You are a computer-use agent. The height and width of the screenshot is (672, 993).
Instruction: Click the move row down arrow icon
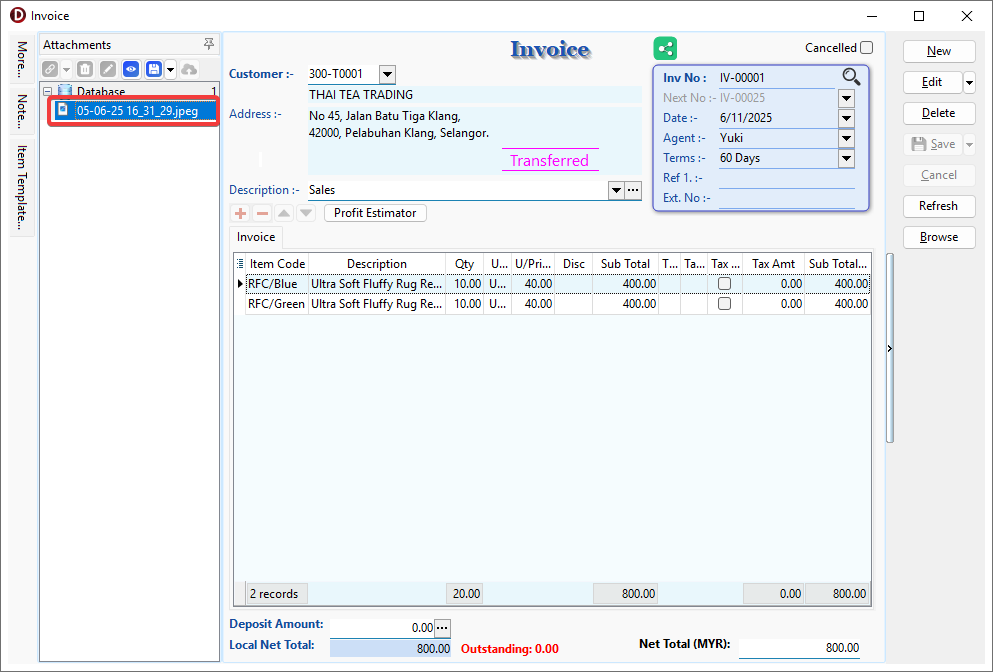pos(306,213)
